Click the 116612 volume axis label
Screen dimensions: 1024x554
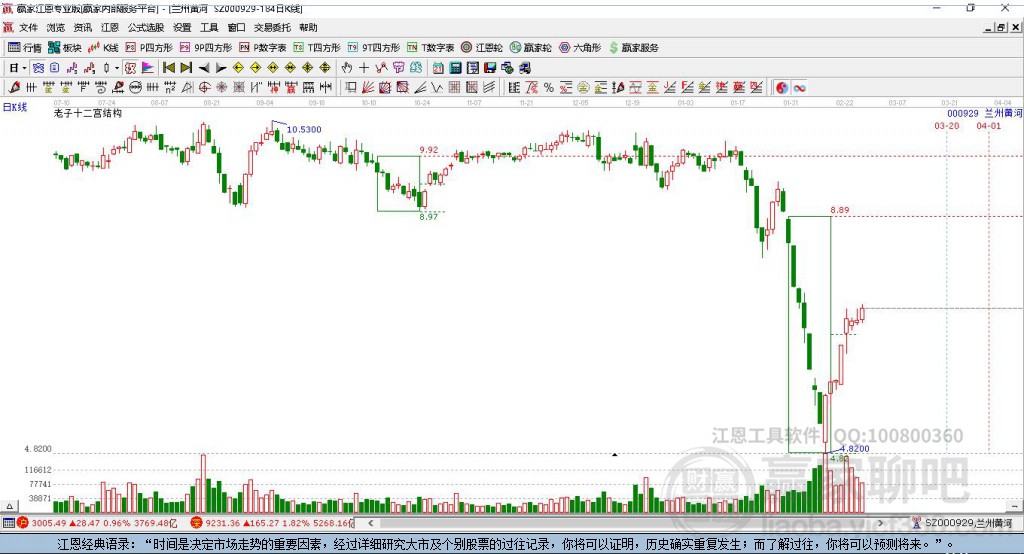38,470
